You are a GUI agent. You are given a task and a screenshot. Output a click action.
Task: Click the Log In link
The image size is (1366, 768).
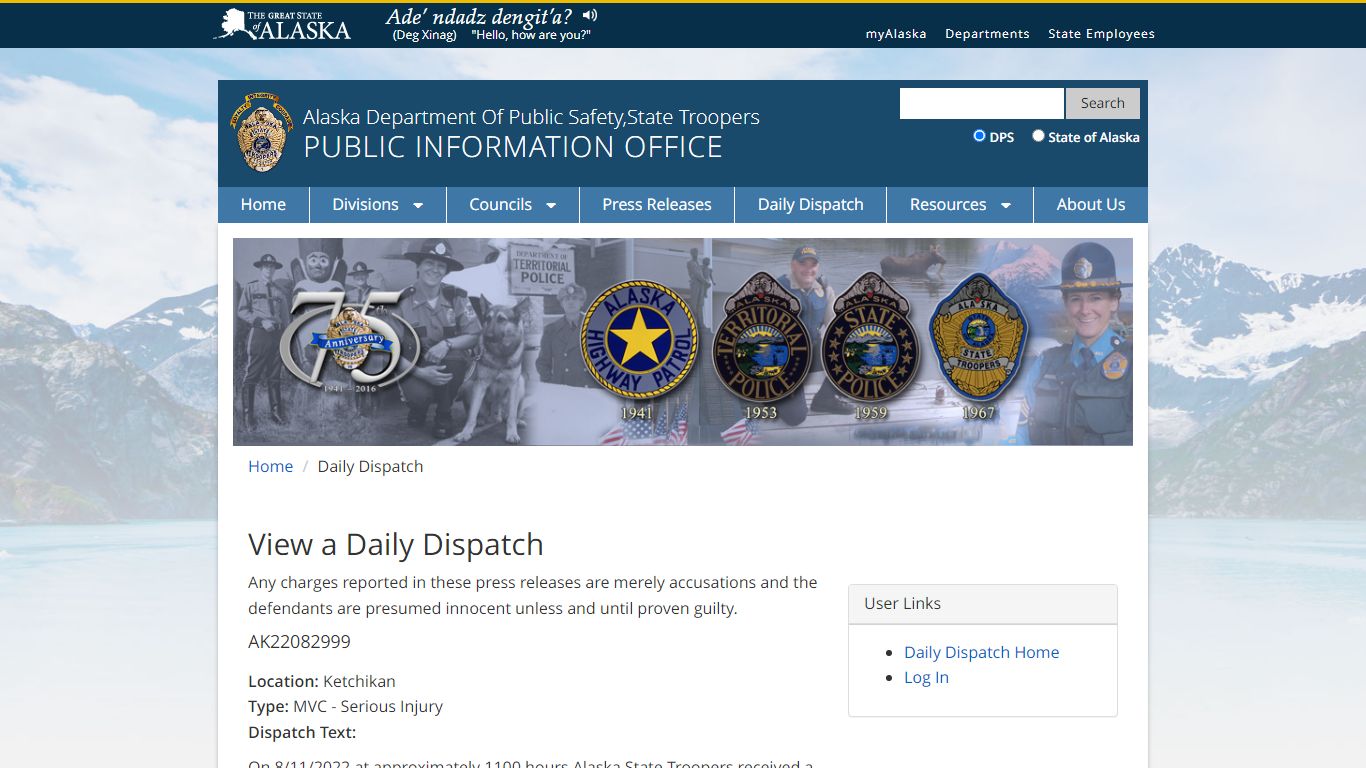click(x=926, y=677)
